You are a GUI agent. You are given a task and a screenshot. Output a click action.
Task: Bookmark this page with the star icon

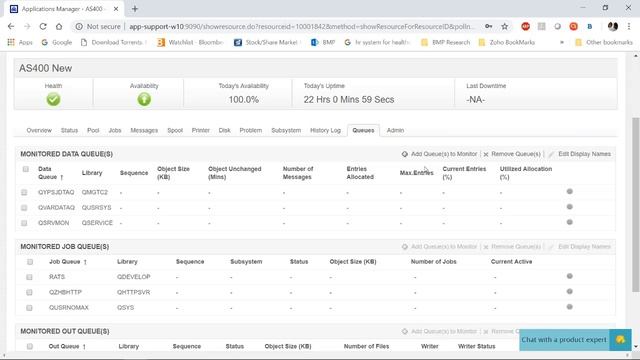(504, 27)
